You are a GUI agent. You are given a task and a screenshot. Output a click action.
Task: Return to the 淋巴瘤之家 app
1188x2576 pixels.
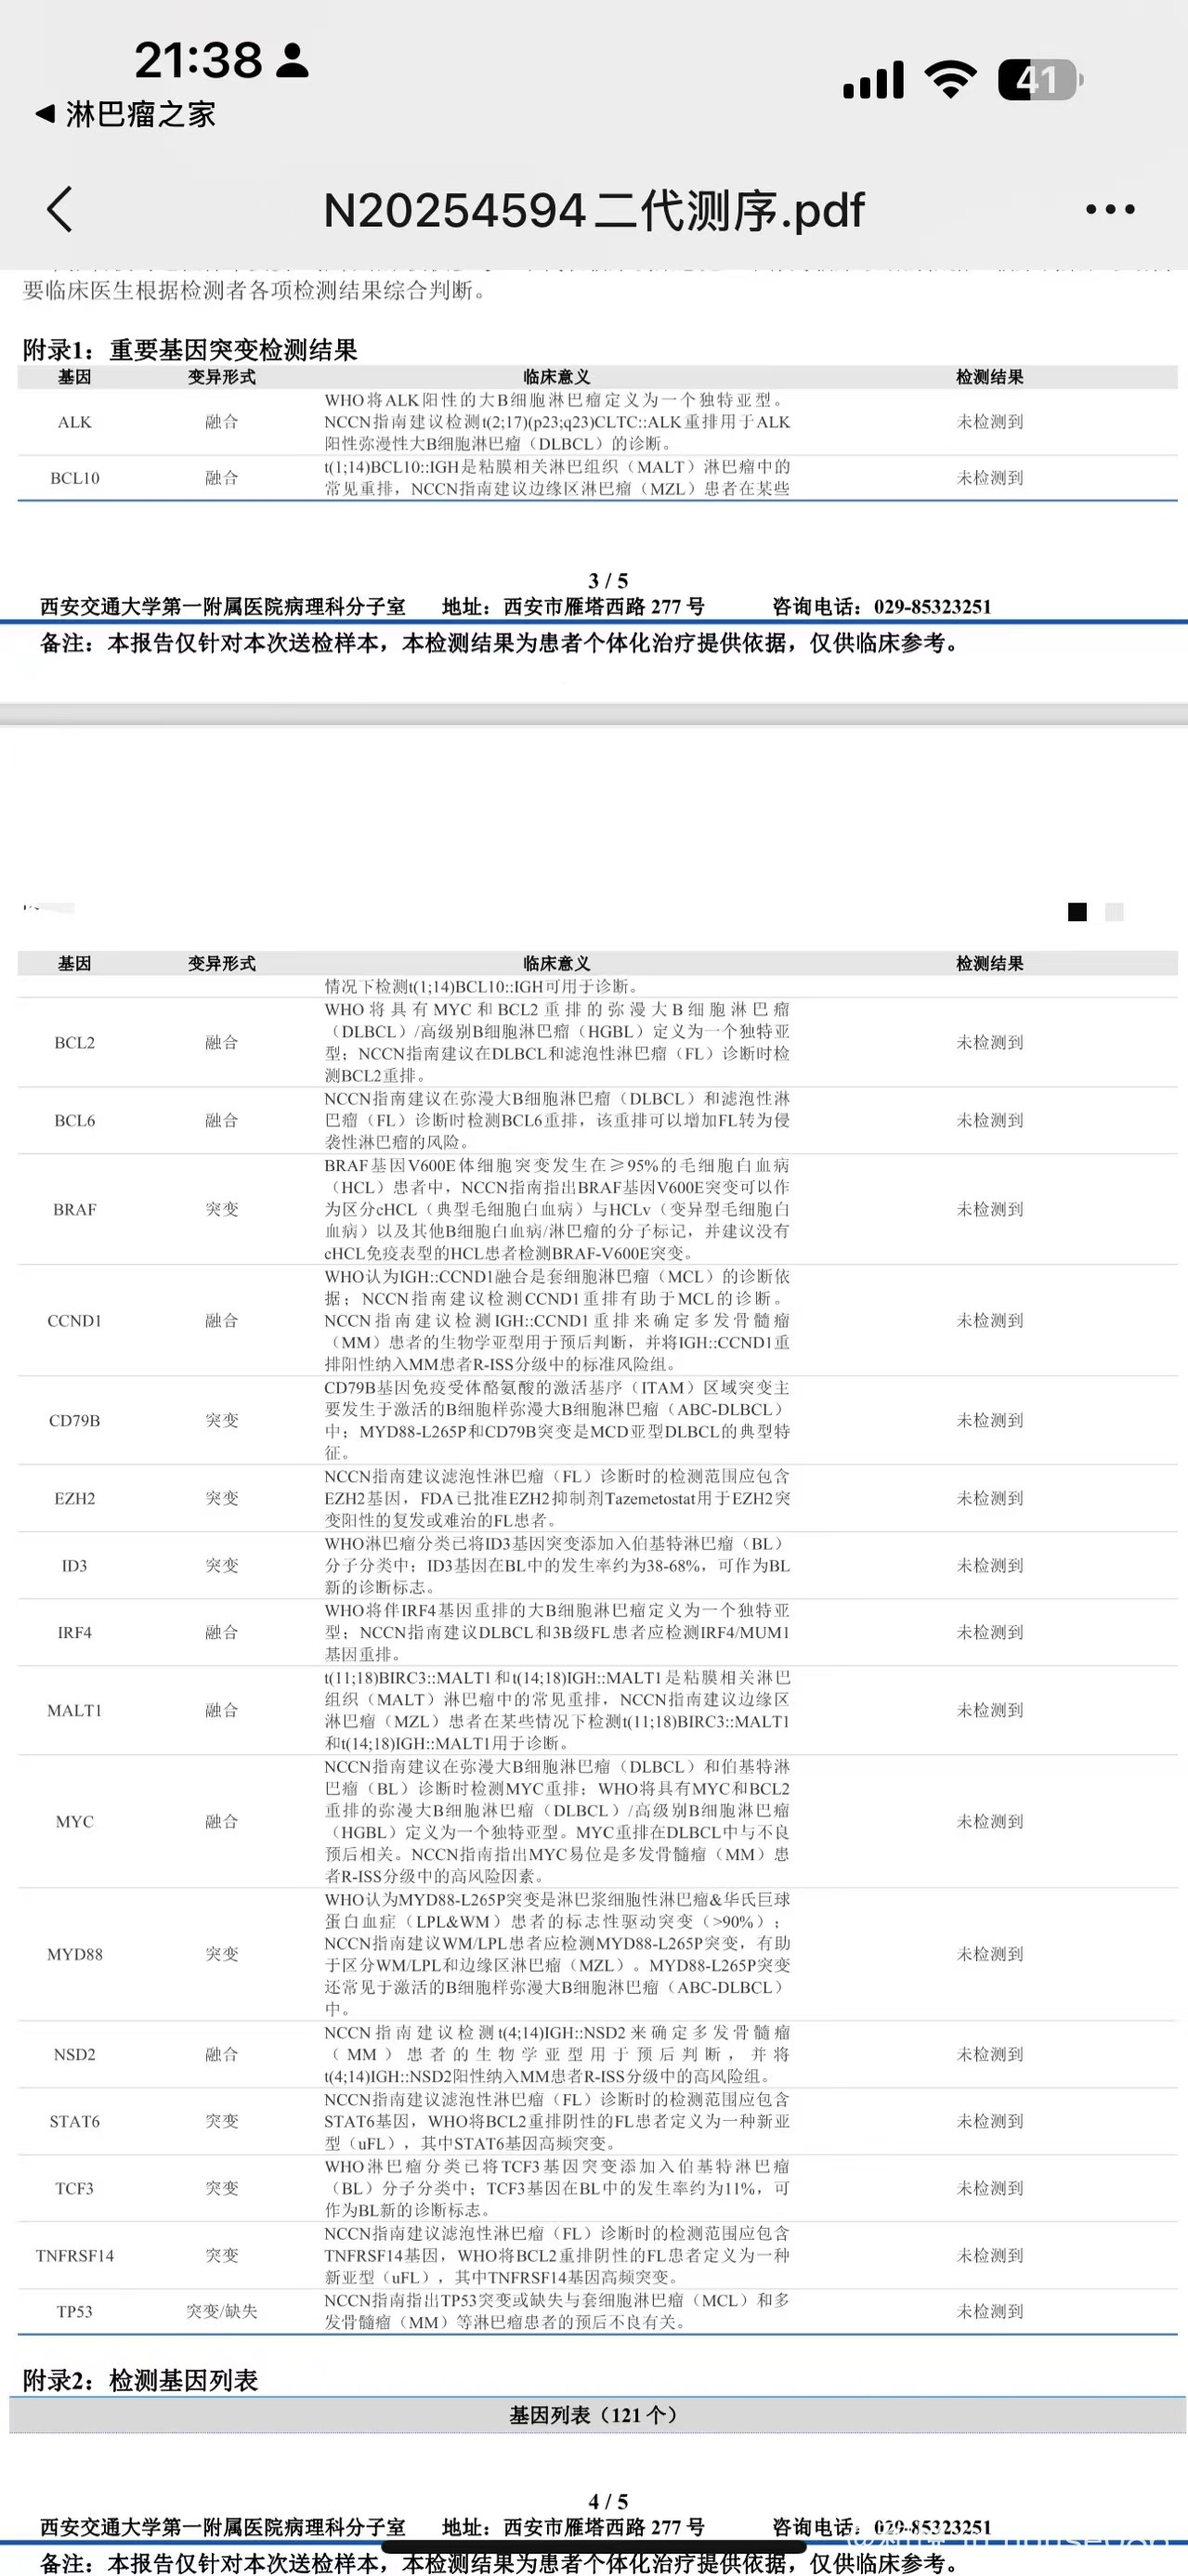point(126,115)
